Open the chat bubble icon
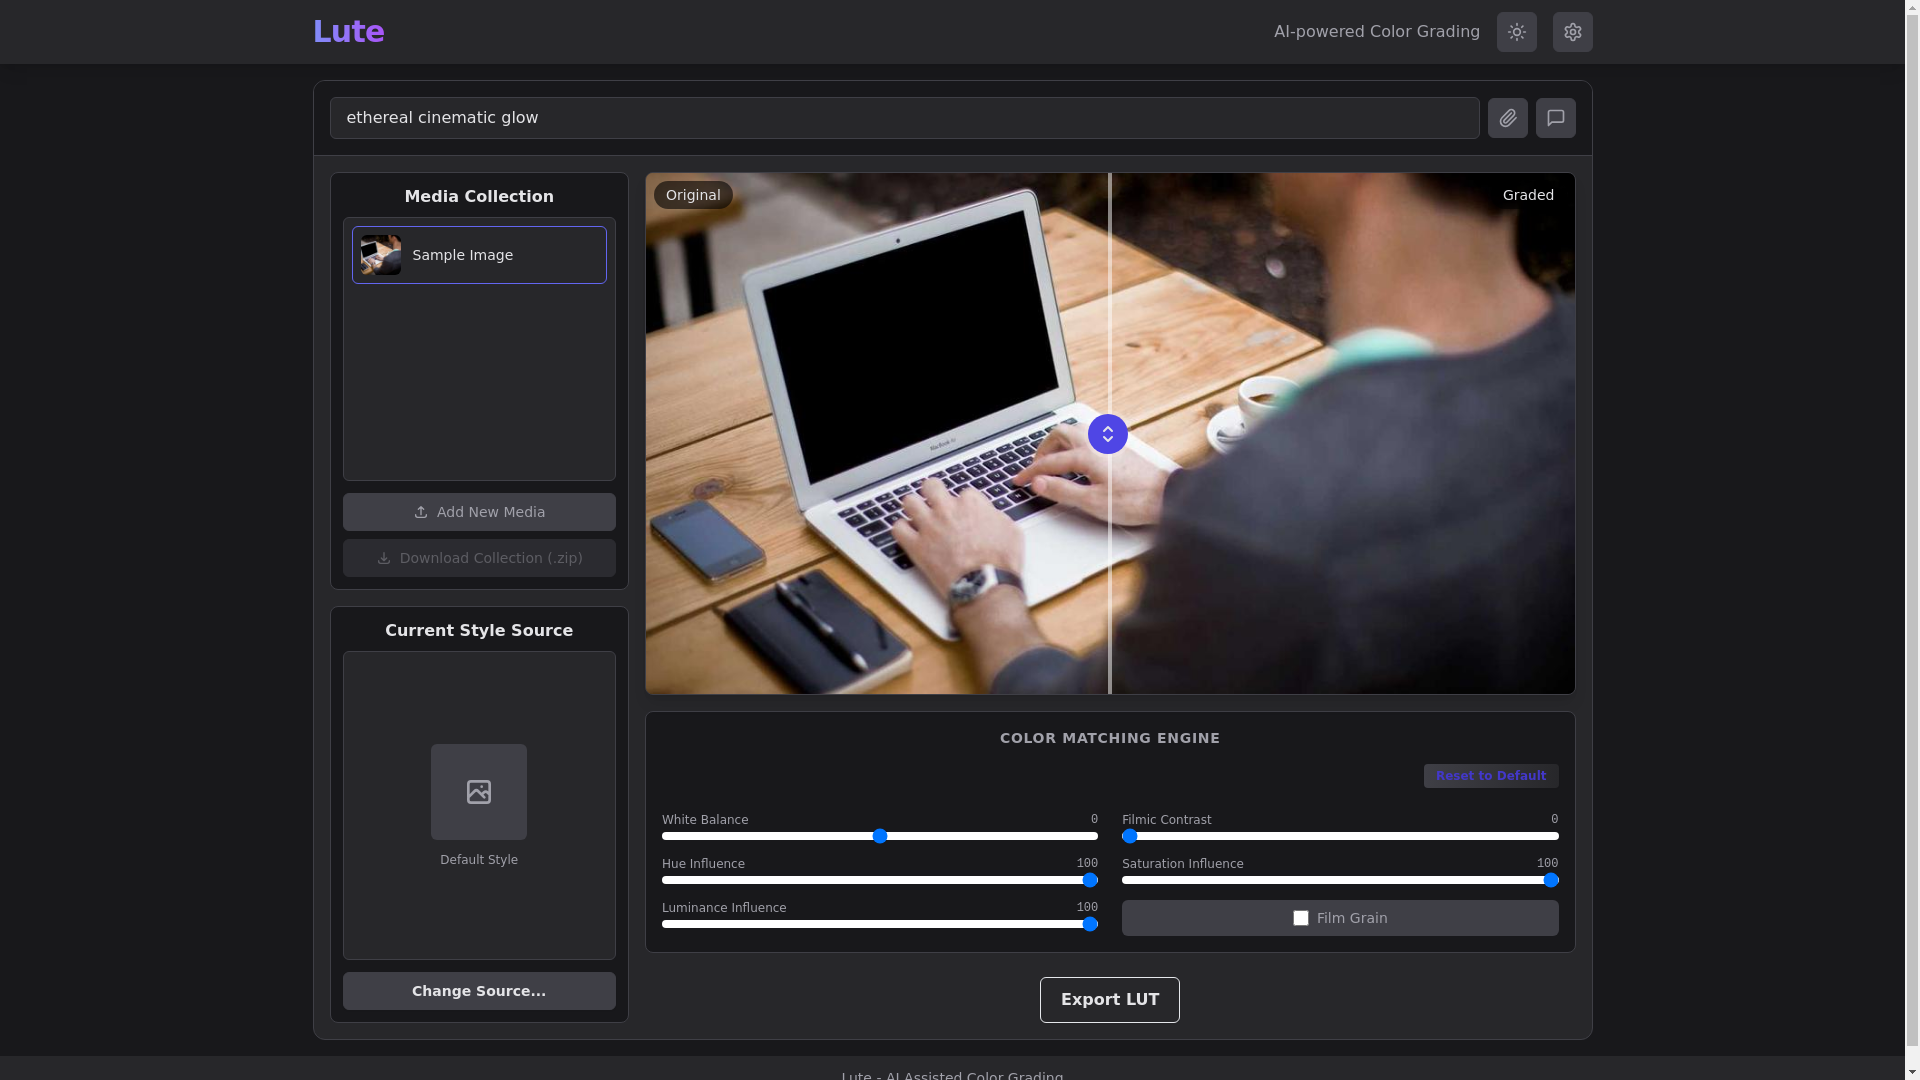The image size is (1920, 1080). (x=1555, y=118)
